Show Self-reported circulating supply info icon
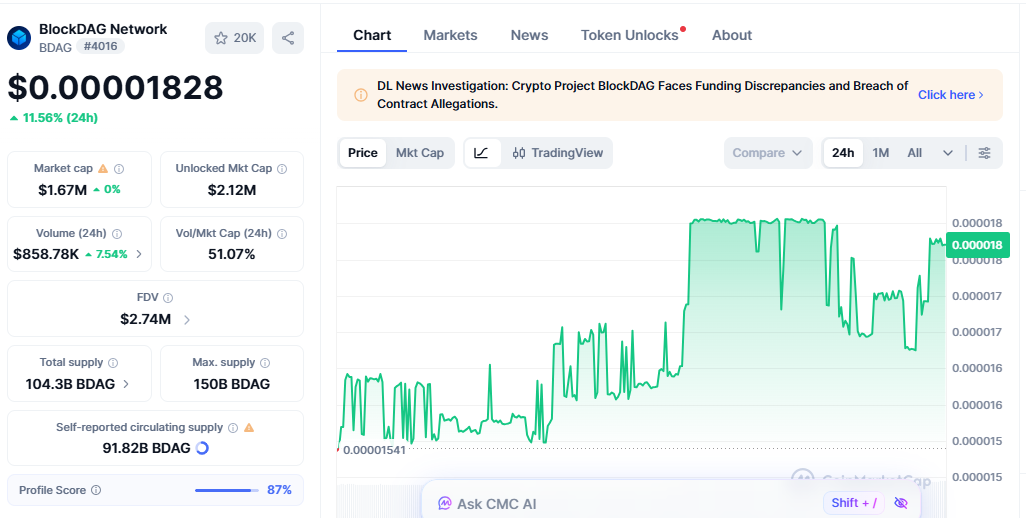Screen dimensions: 1026x518 coord(233,428)
